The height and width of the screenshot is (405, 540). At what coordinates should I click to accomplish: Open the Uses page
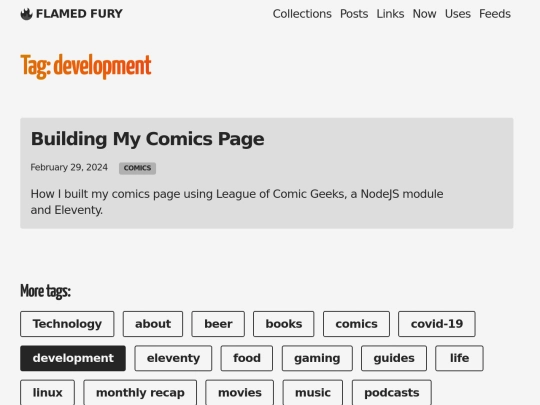click(458, 14)
